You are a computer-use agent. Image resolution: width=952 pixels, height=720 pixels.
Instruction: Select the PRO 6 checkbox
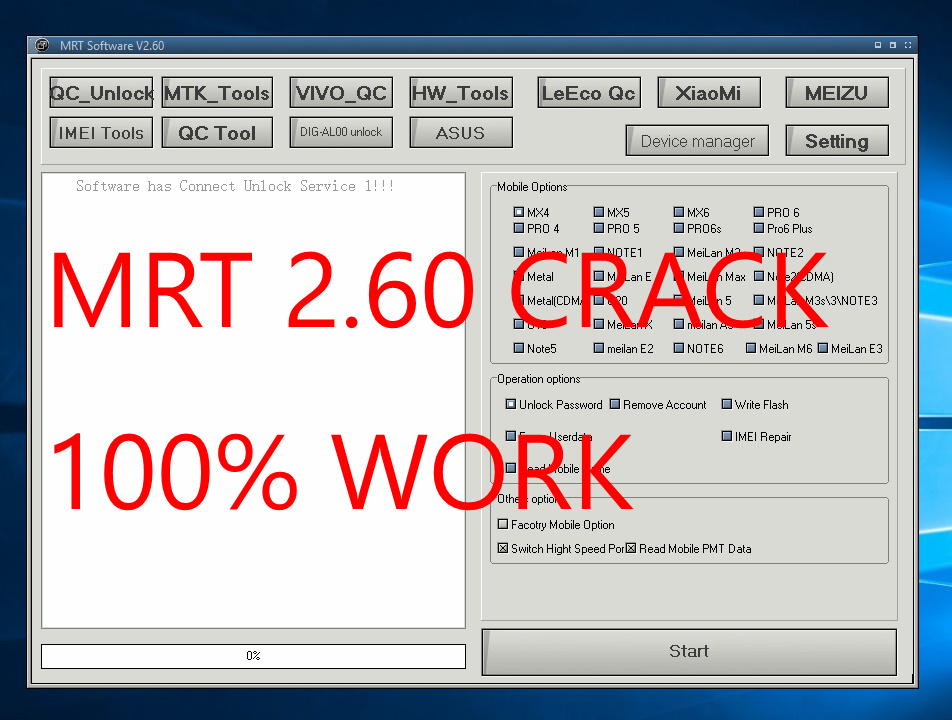[x=758, y=212]
